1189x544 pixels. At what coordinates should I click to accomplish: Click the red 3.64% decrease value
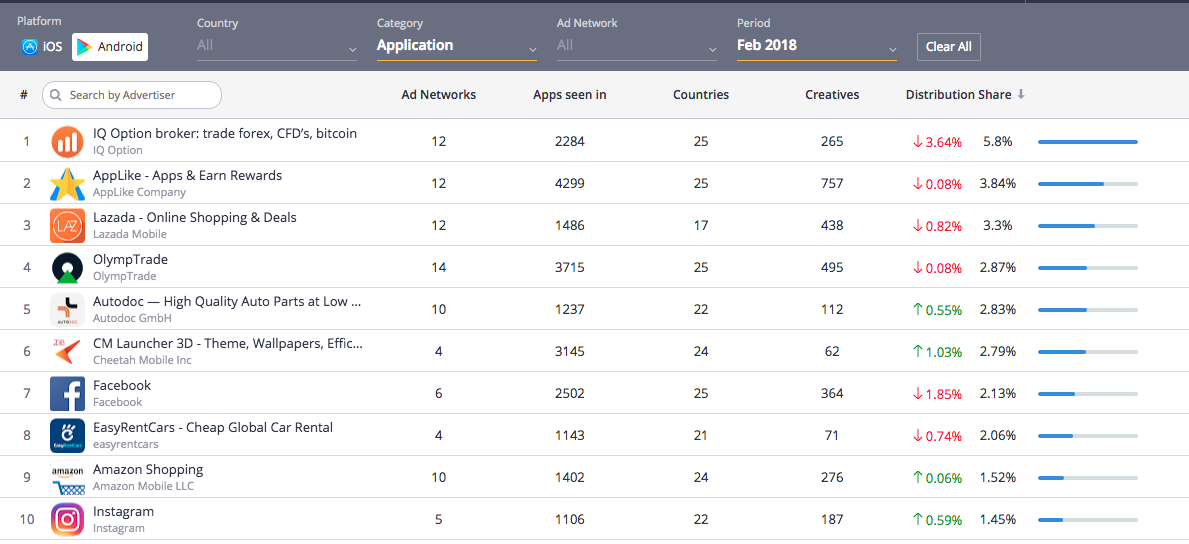pyautogui.click(x=937, y=142)
